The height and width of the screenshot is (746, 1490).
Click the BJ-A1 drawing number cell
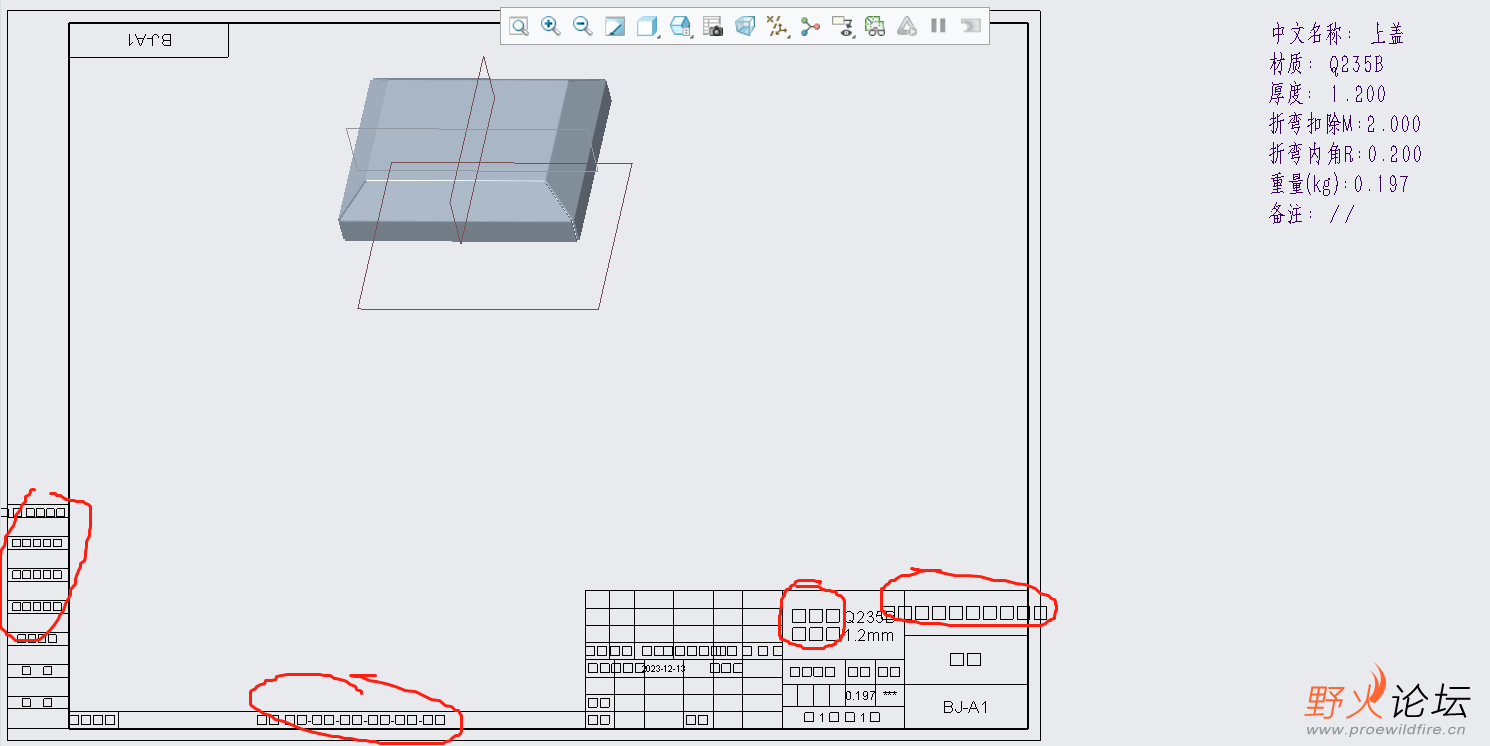966,707
